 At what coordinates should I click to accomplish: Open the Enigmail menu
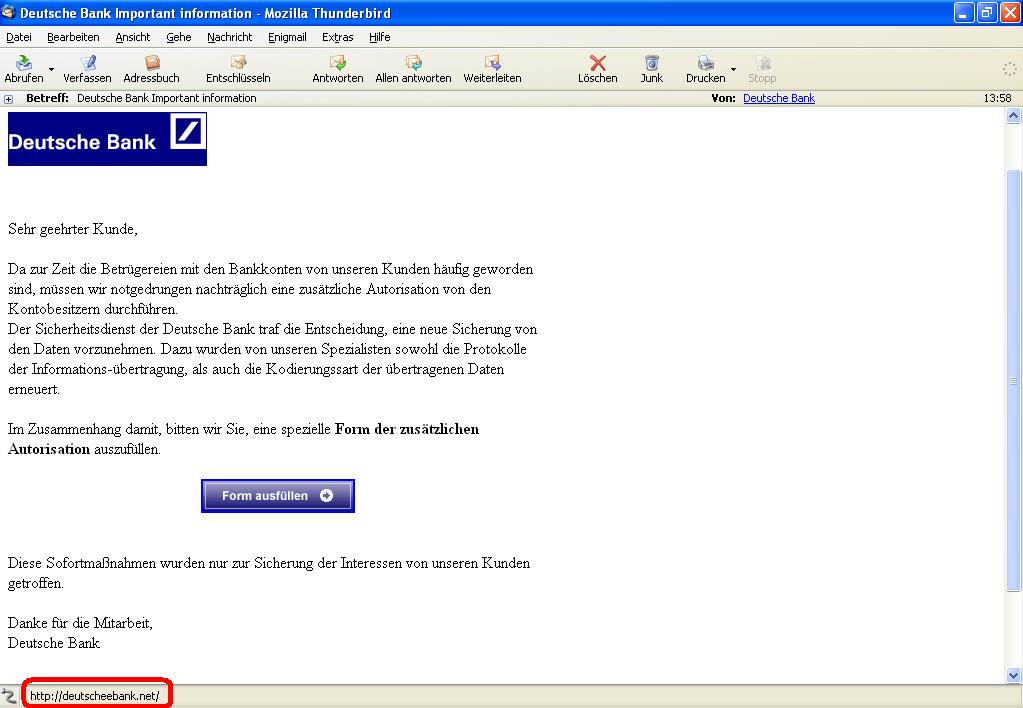click(287, 37)
